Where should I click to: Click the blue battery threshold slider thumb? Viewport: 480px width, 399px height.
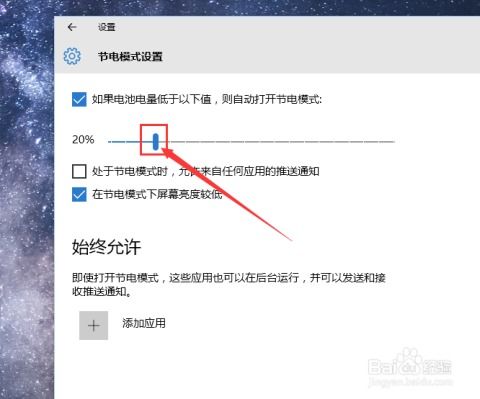pos(156,141)
